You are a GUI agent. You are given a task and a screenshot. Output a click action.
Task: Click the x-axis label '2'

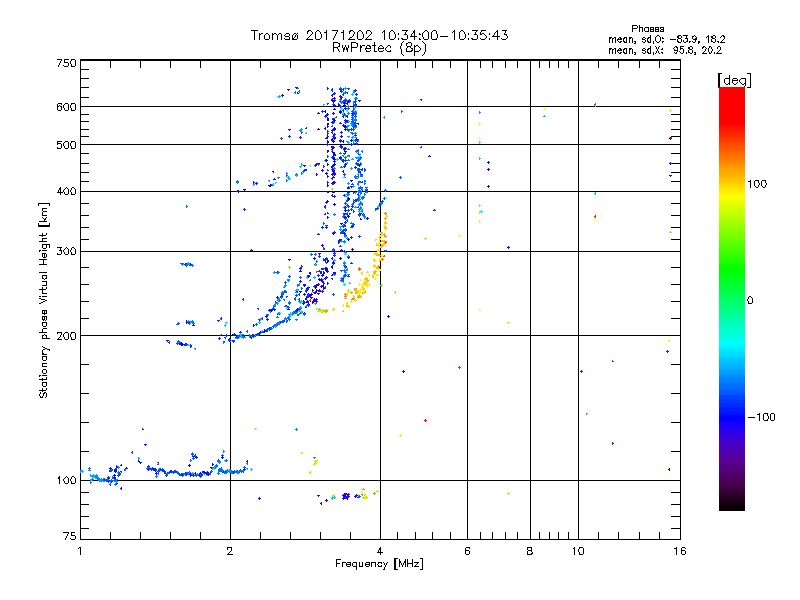pyautogui.click(x=230, y=551)
